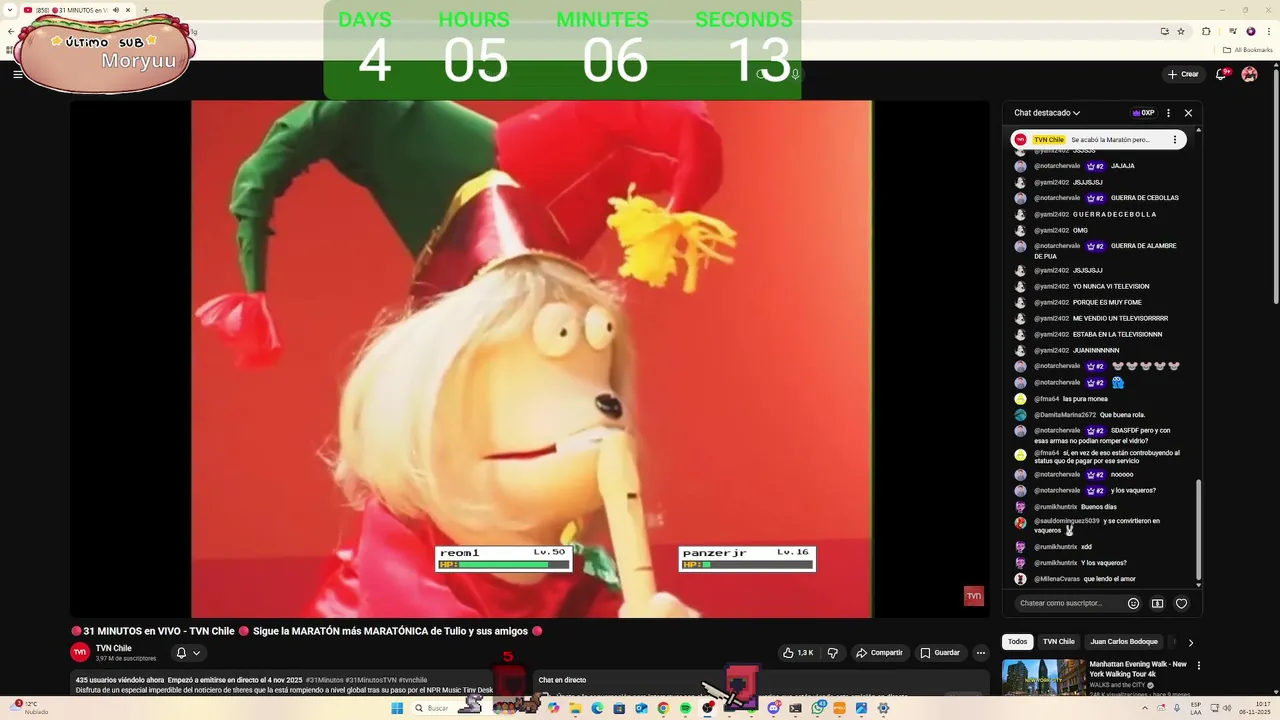Open Manhattan Evening Walk video options
The image size is (1280, 720).
click(1198, 665)
